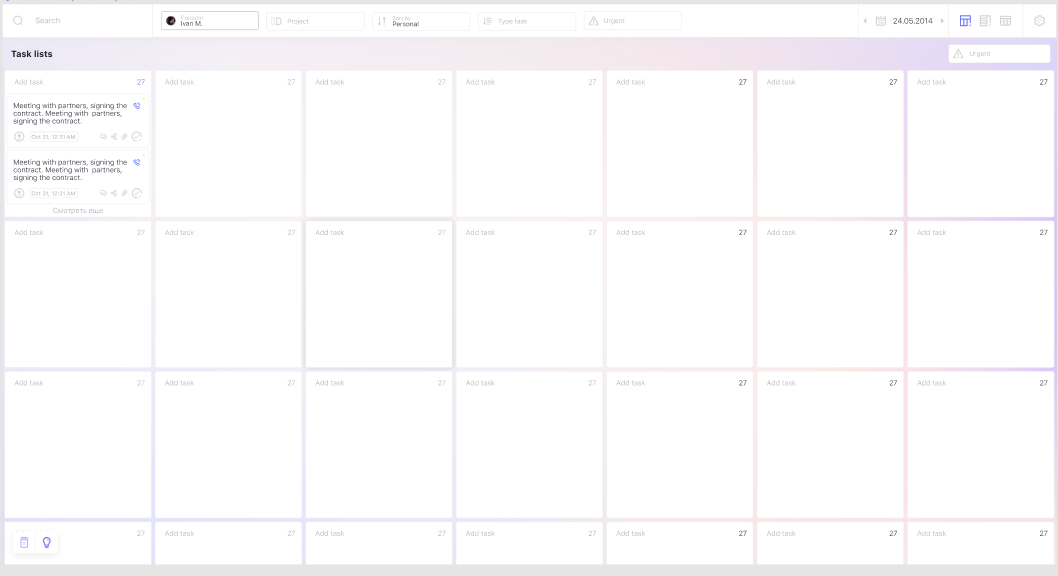1058x576 pixels.
Task: Toggle the Urgent filter in Task lists header
Action: (x=999, y=54)
